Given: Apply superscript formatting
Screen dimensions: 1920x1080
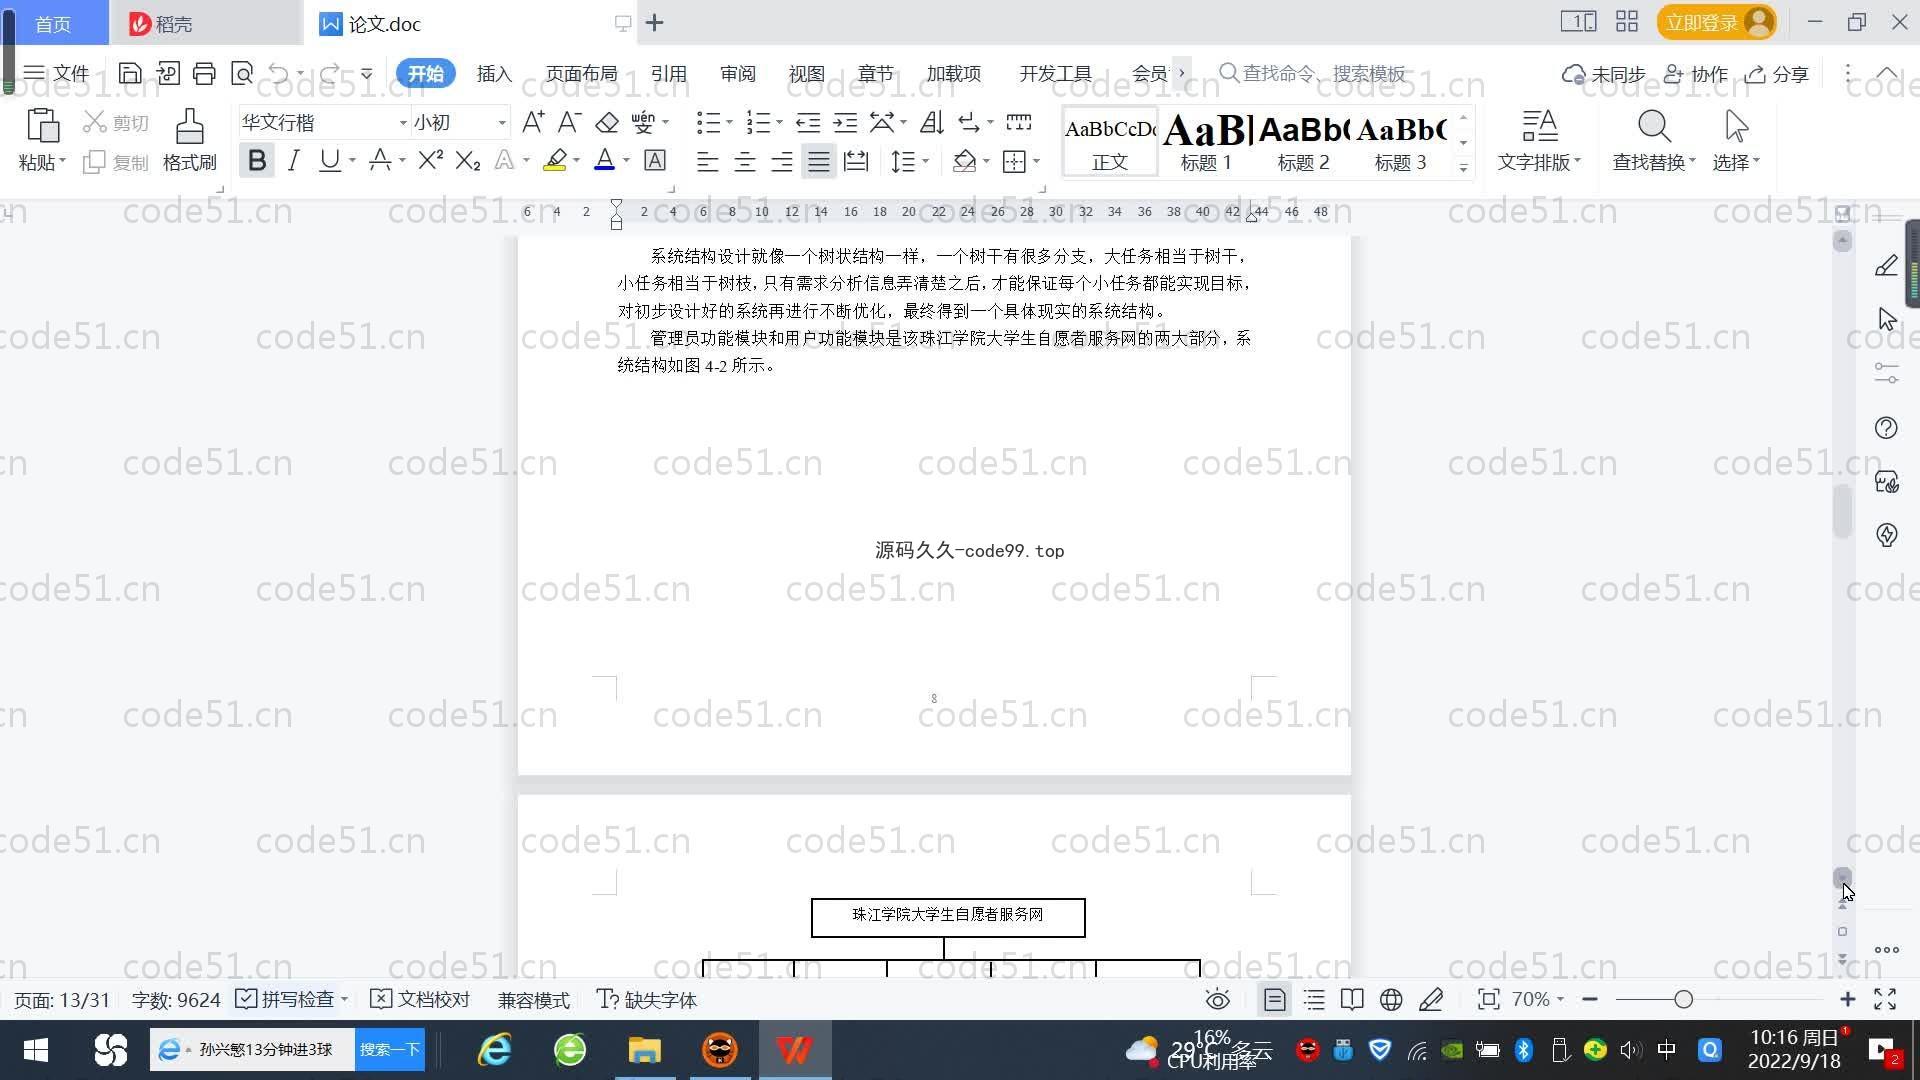Looking at the screenshot, I should coord(430,161).
